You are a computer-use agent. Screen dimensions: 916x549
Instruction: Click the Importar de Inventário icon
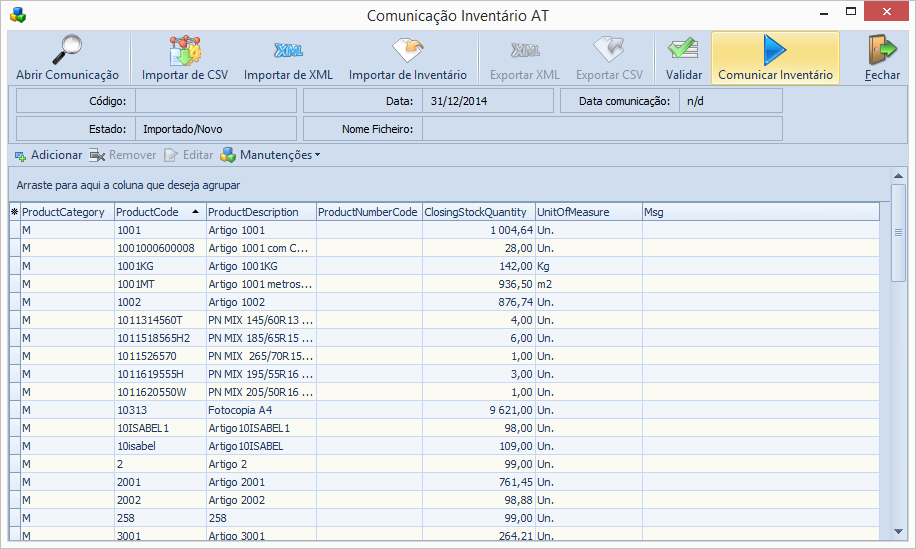(407, 50)
